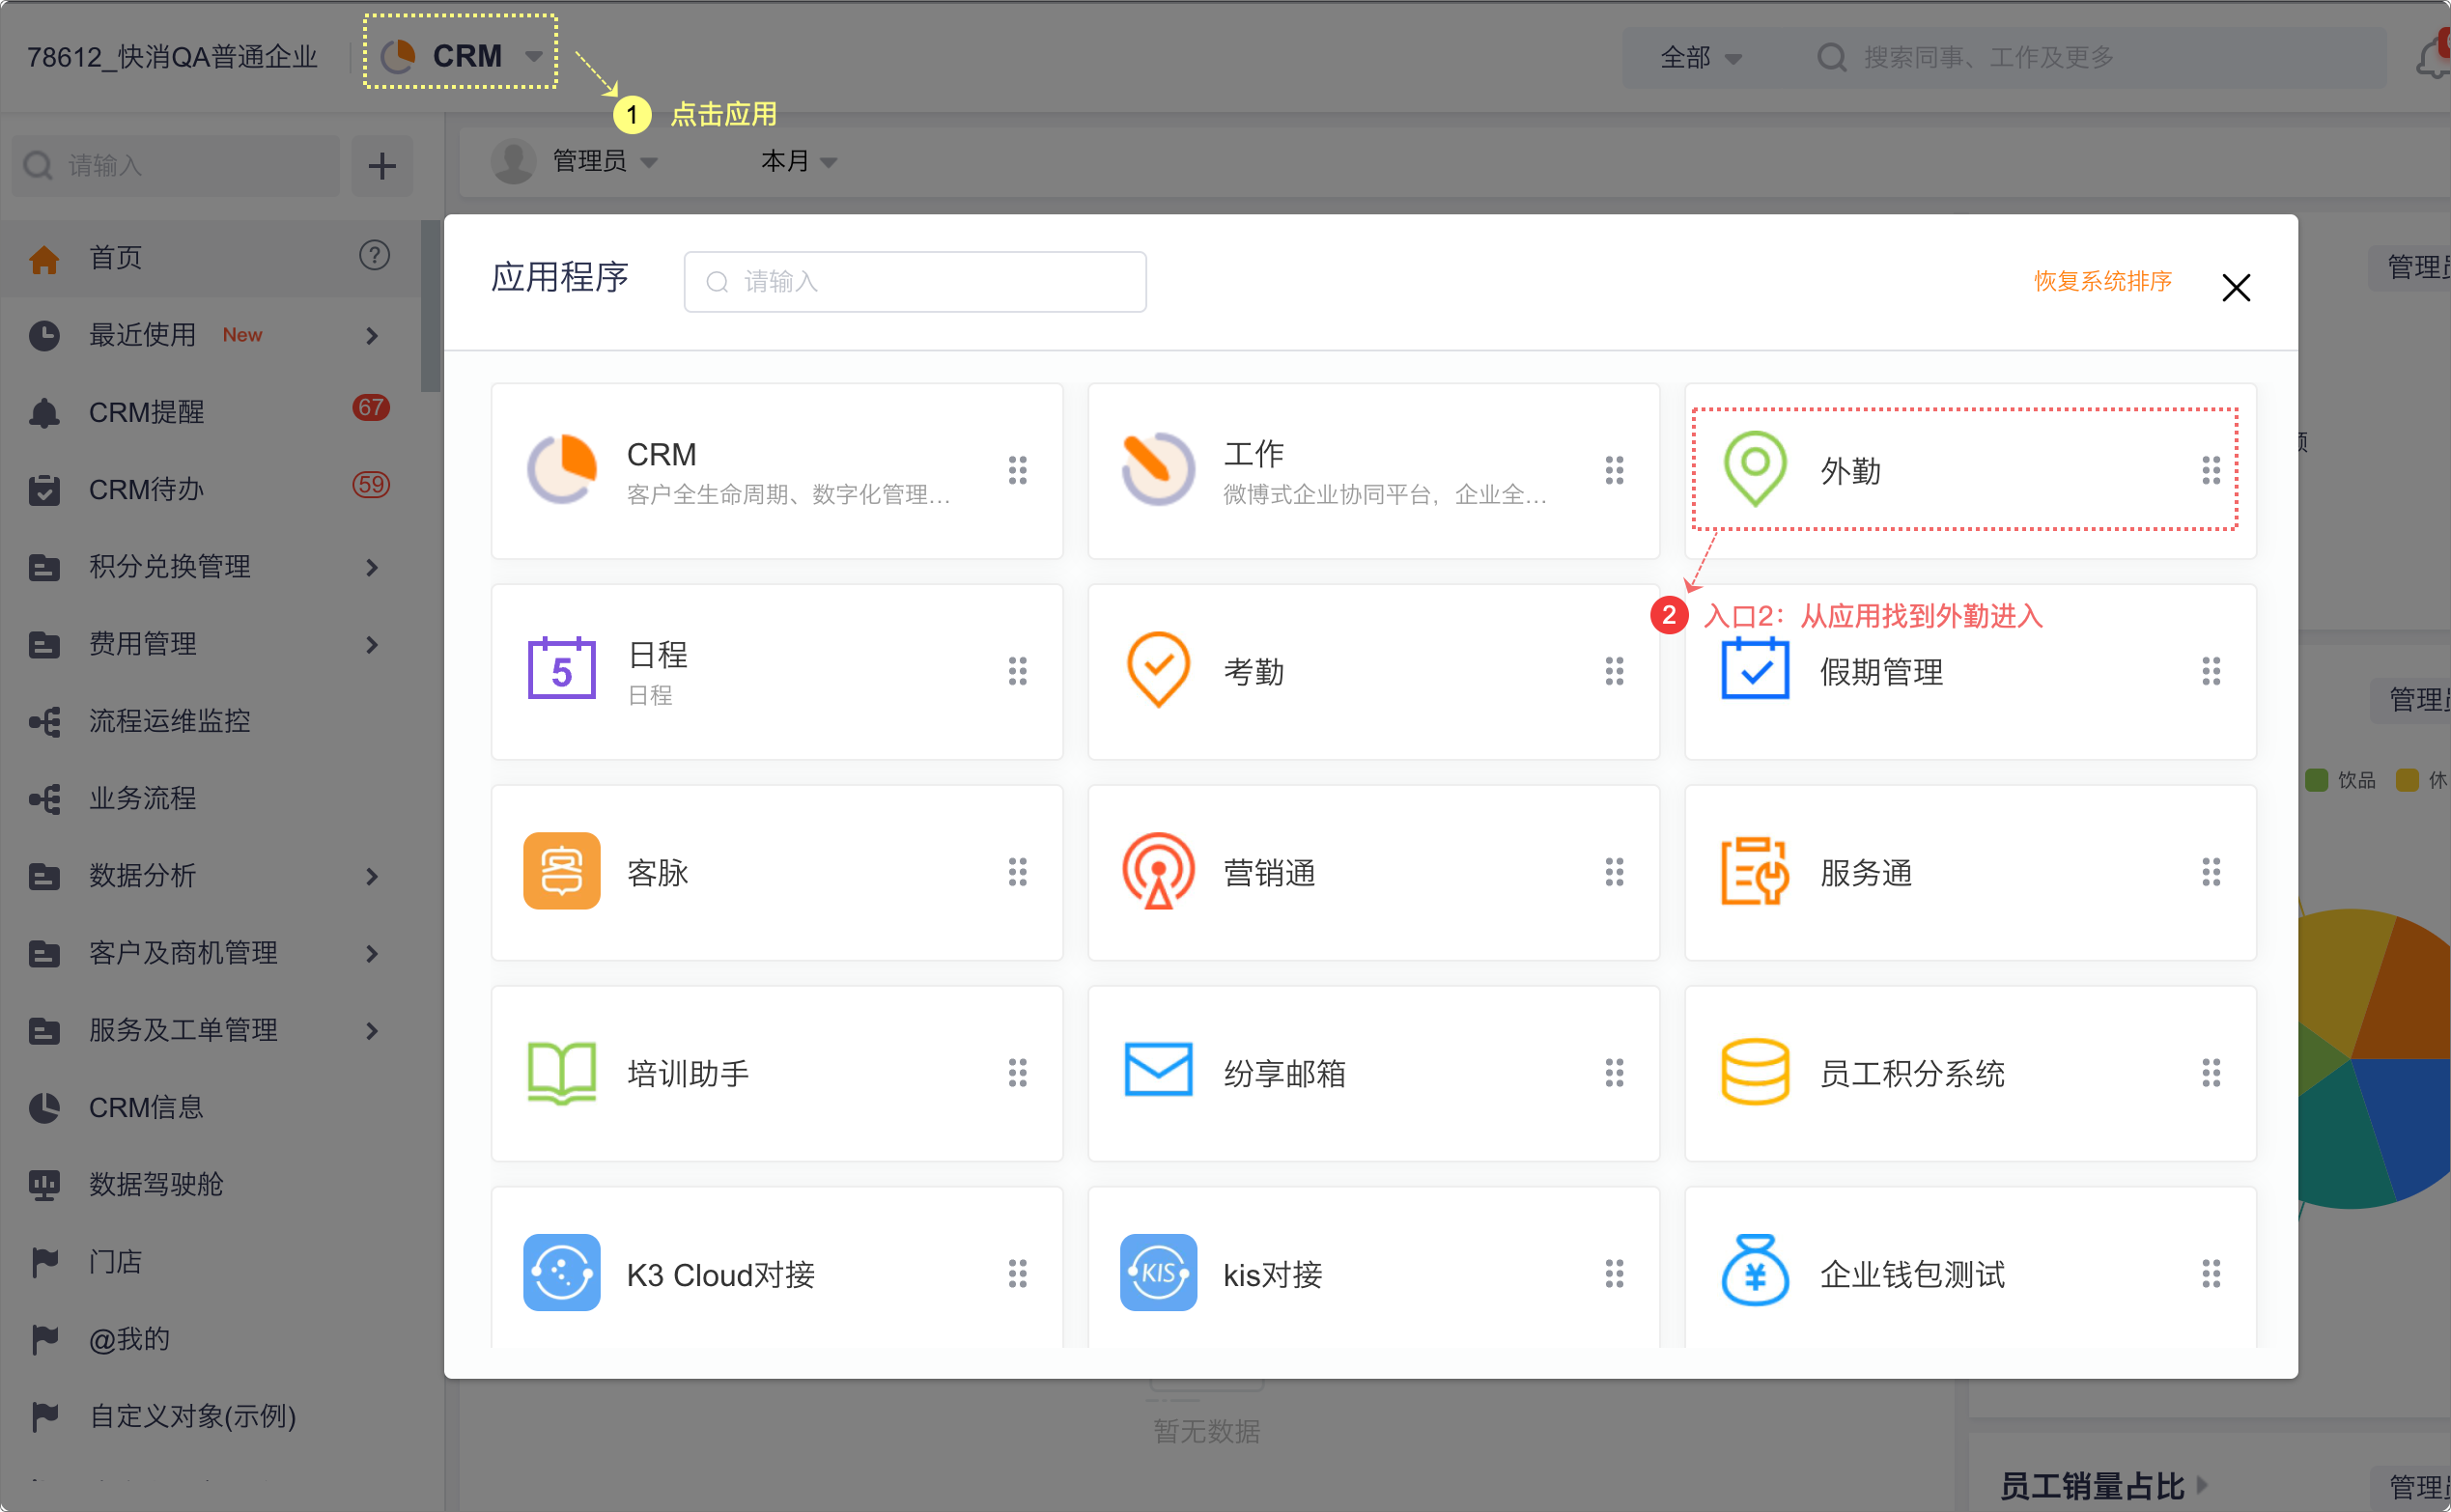Click the plus button beside sidebar search
The image size is (2451, 1512).
click(x=382, y=166)
